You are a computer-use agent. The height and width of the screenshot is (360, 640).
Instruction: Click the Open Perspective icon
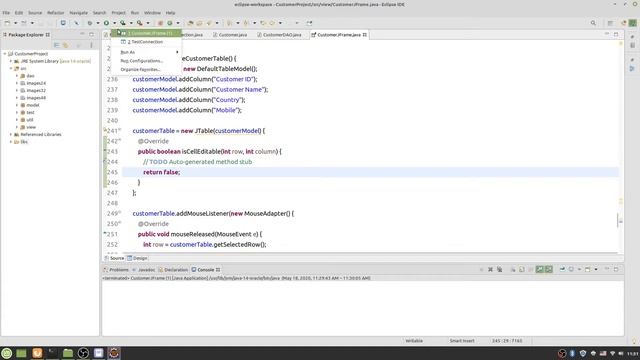tap(610, 23)
